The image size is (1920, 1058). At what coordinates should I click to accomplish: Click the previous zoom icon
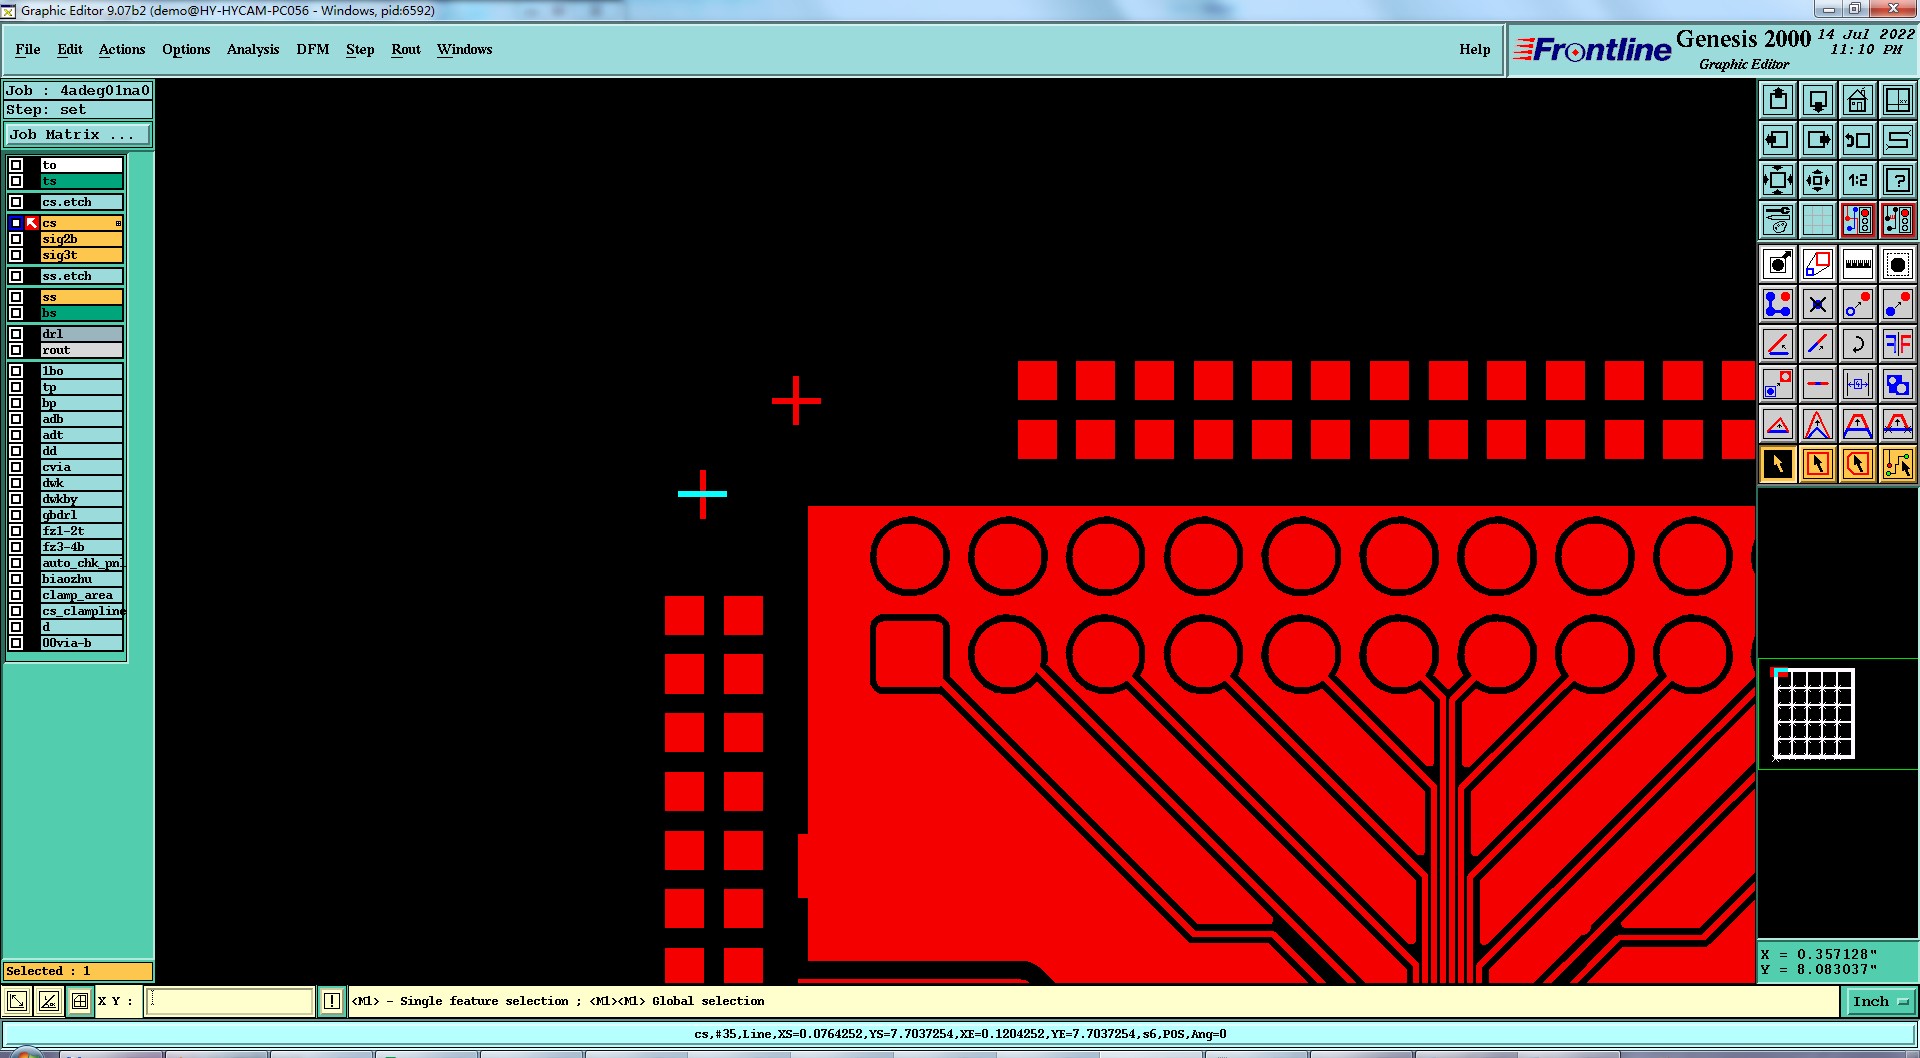[x=1858, y=140]
